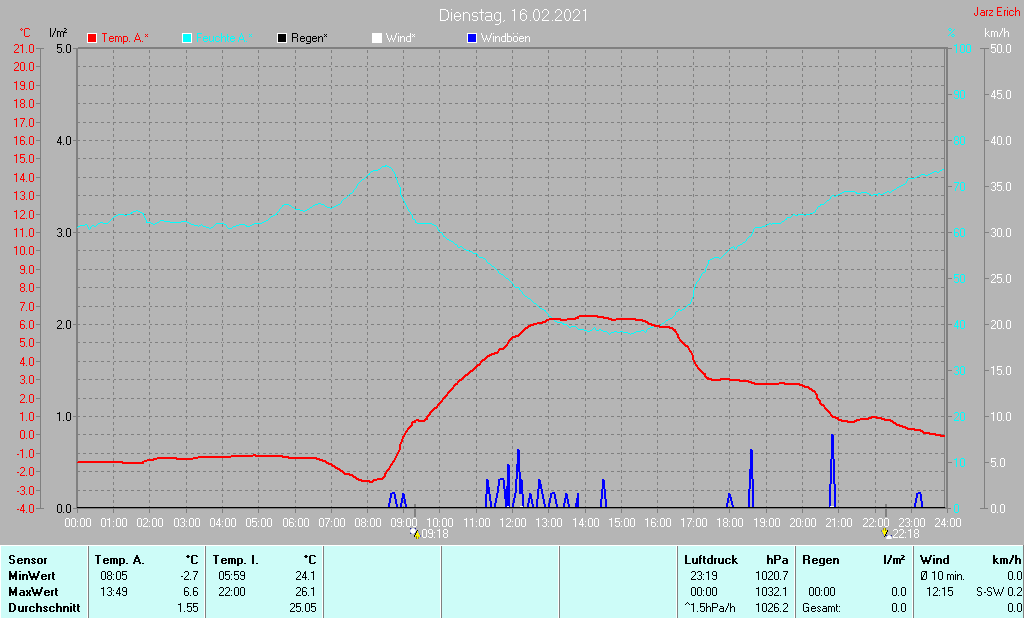Click the 25.05 indoor average value
Screen dimensions: 1024x618
303,608
